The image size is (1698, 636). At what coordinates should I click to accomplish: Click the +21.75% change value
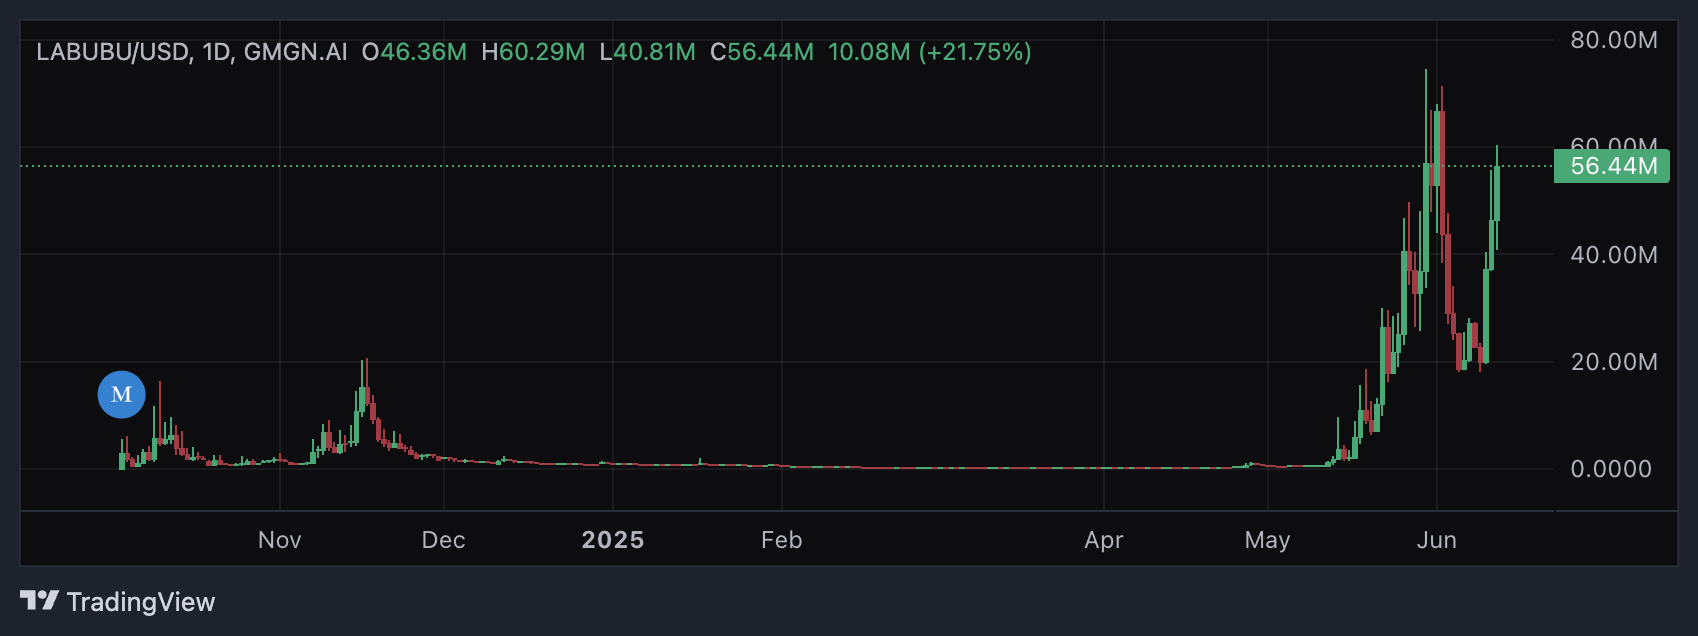tap(975, 52)
